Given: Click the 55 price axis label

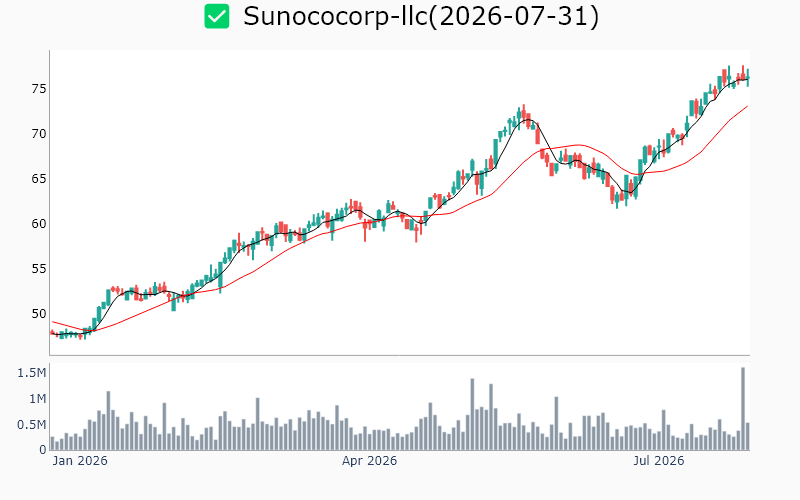Looking at the screenshot, I should click(x=39, y=269).
